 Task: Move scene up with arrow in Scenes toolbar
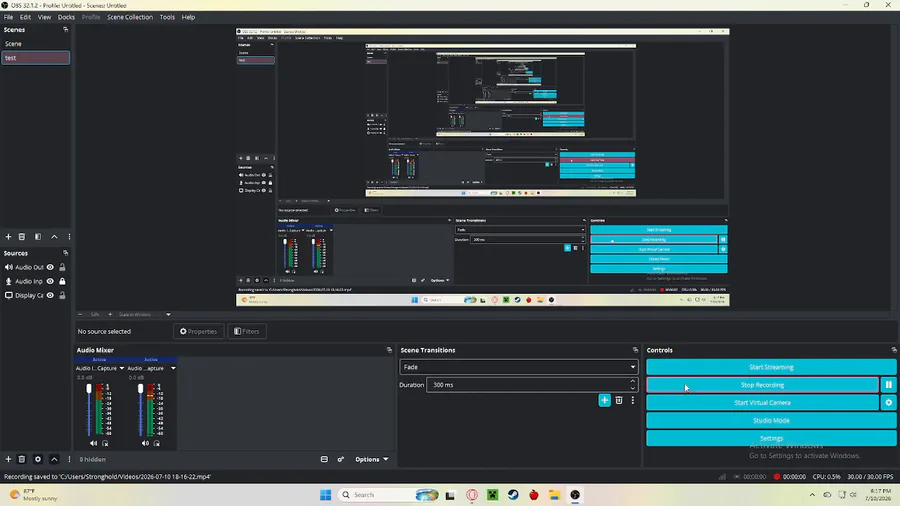(55, 236)
